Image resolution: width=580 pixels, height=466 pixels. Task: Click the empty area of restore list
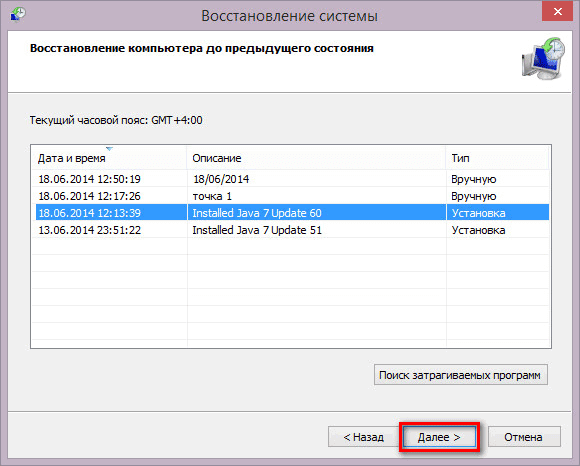(290, 292)
